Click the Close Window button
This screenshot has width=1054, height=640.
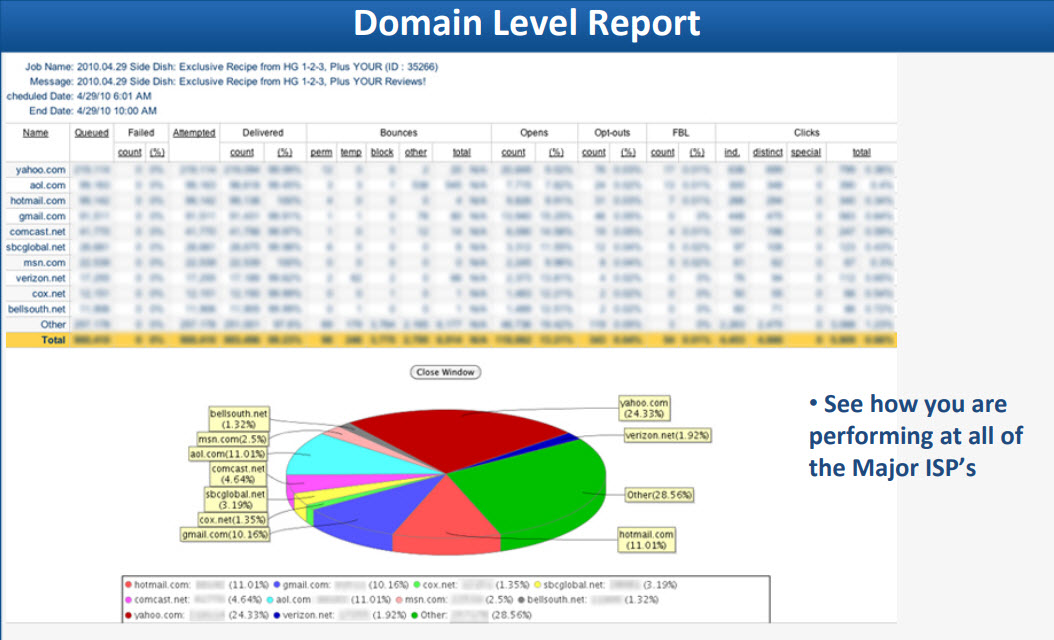446,372
